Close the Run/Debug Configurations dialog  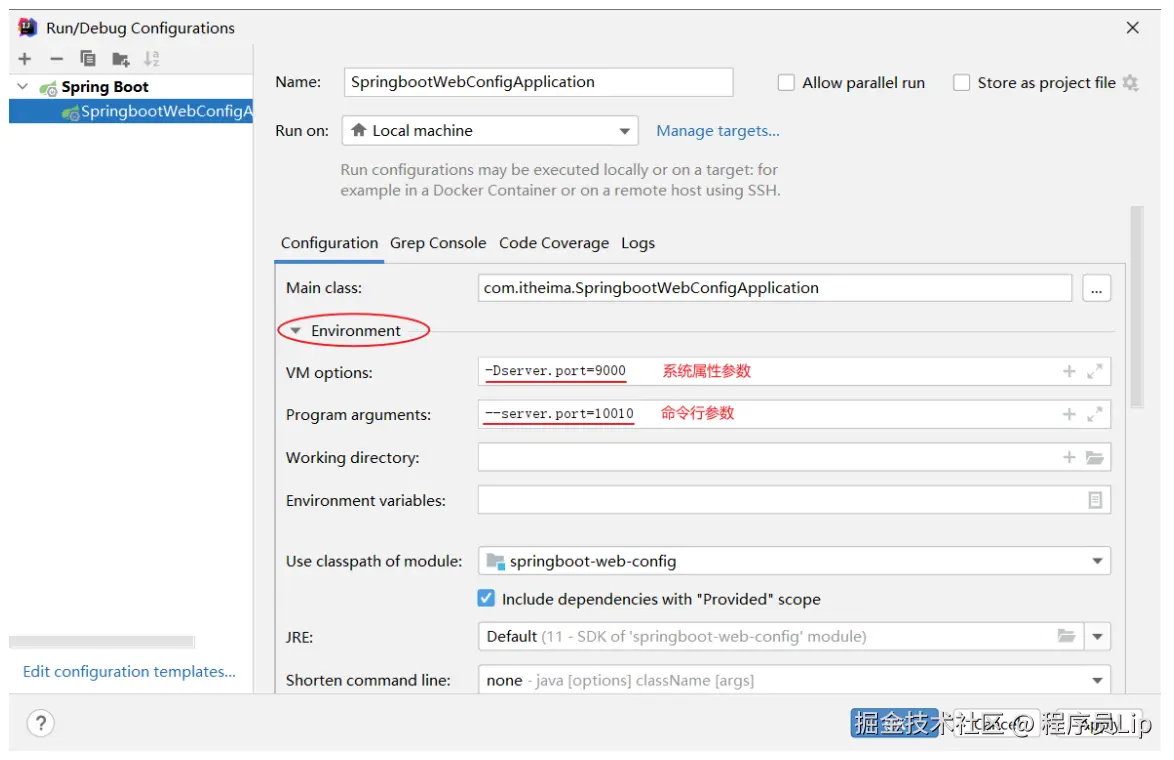tap(1132, 28)
